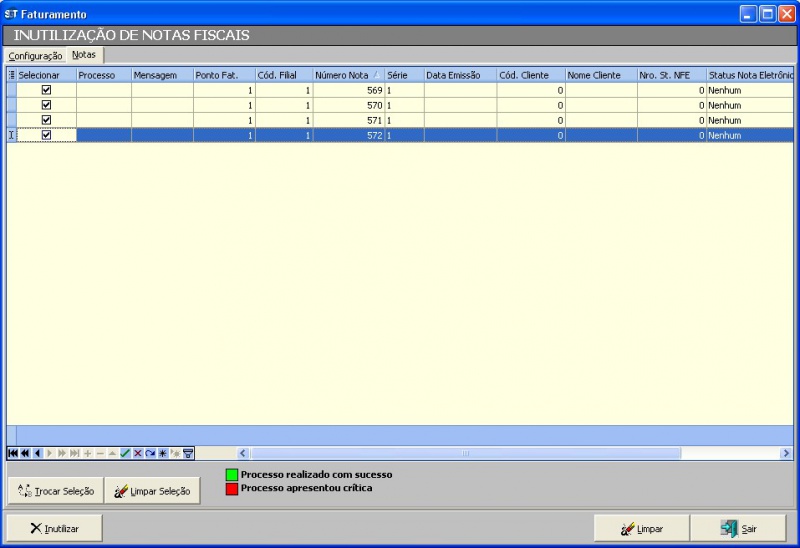
Task: Click the Série column header
Action: (403, 75)
